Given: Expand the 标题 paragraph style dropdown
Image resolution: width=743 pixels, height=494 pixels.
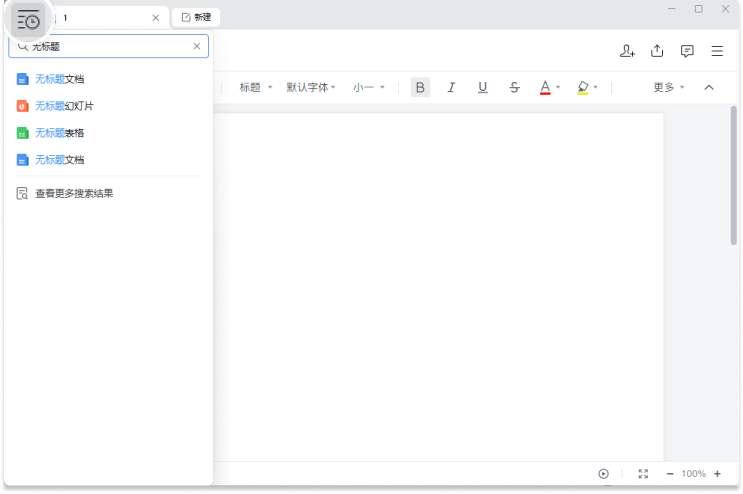Looking at the screenshot, I should coord(256,87).
